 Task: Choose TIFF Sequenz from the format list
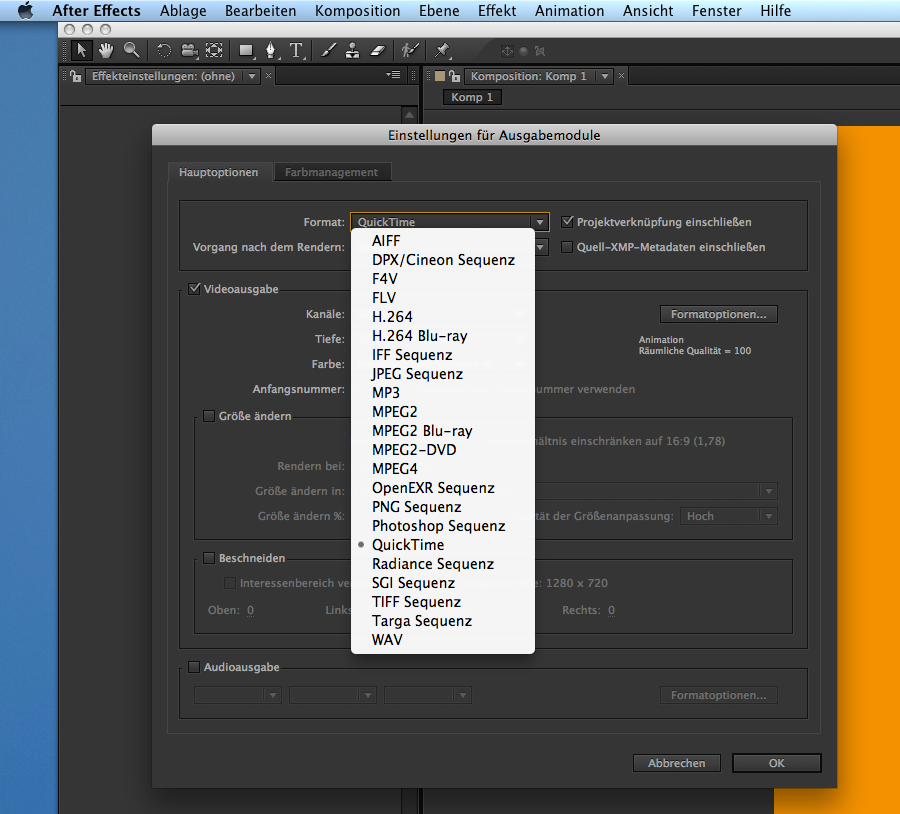click(x=443, y=602)
